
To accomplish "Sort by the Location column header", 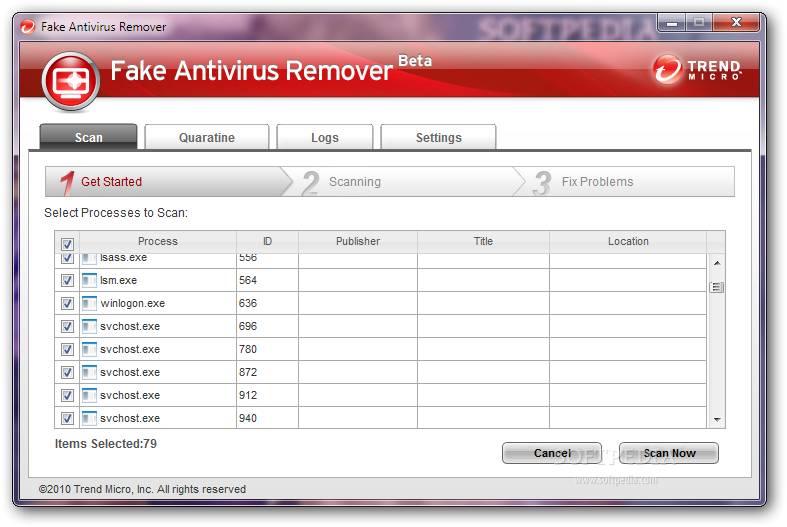I will coord(628,241).
